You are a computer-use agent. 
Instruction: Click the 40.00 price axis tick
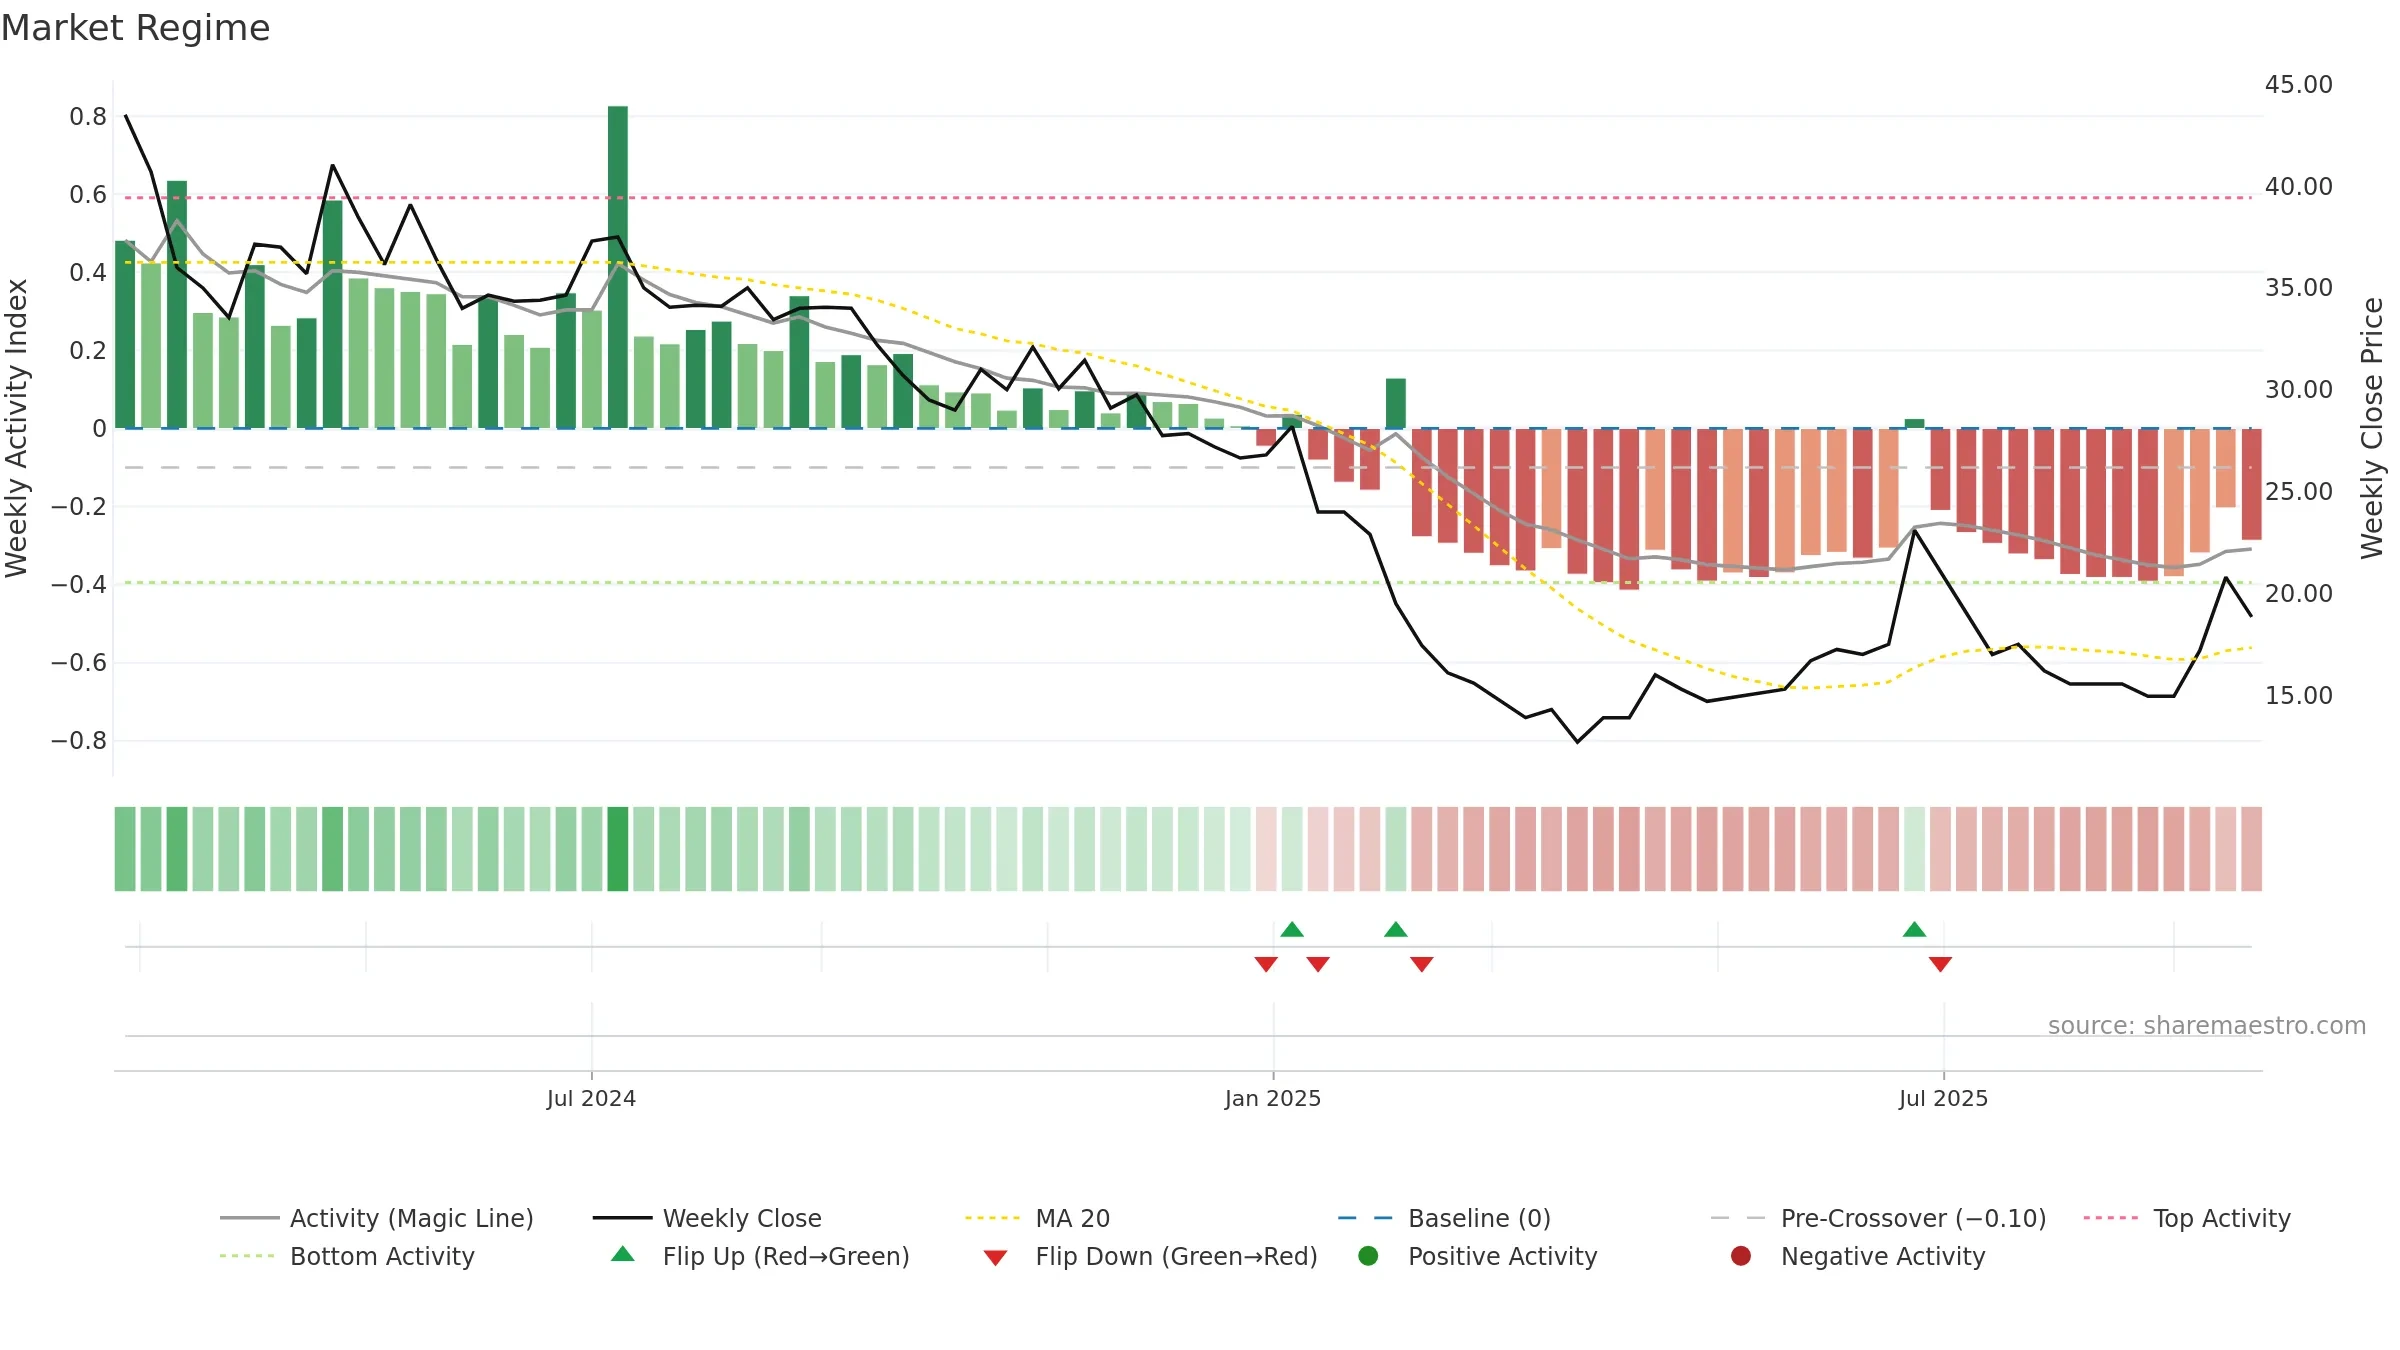[x=2298, y=186]
